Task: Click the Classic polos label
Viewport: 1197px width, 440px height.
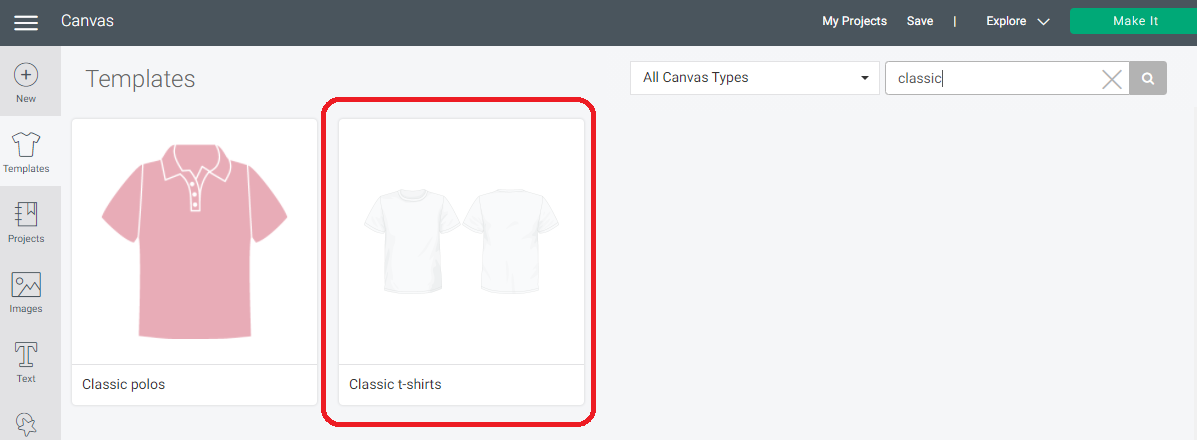Action: click(x=124, y=384)
